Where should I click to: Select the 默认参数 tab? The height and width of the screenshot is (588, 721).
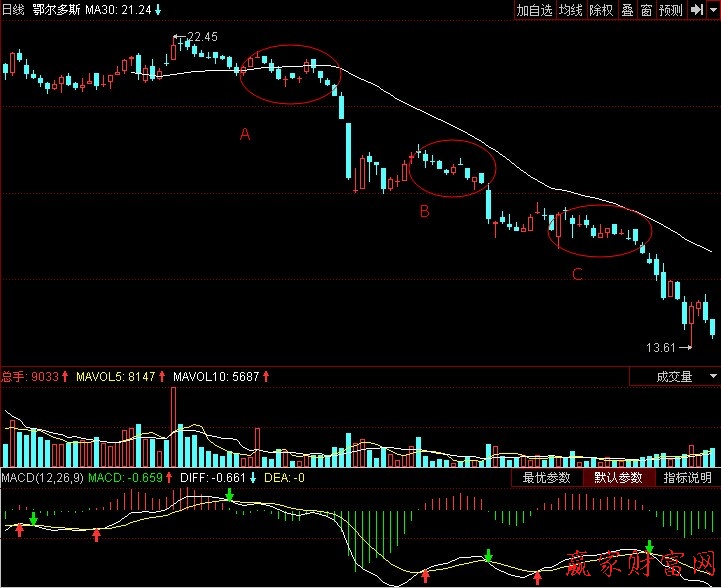pyautogui.click(x=617, y=478)
